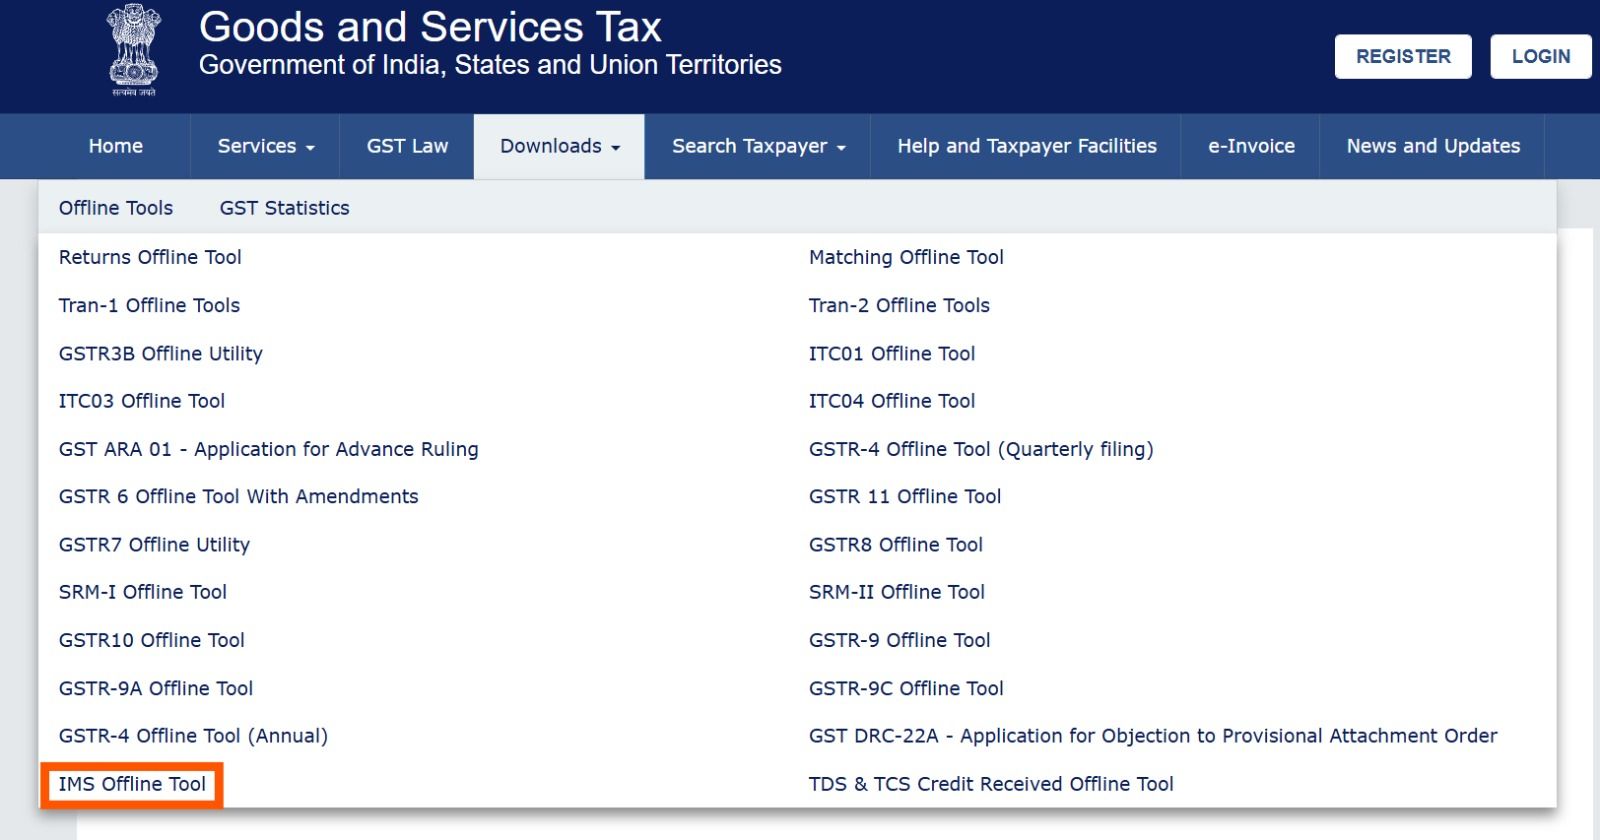The image size is (1600, 840).
Task: Open GSTR7 Offline Utility
Action: point(154,544)
